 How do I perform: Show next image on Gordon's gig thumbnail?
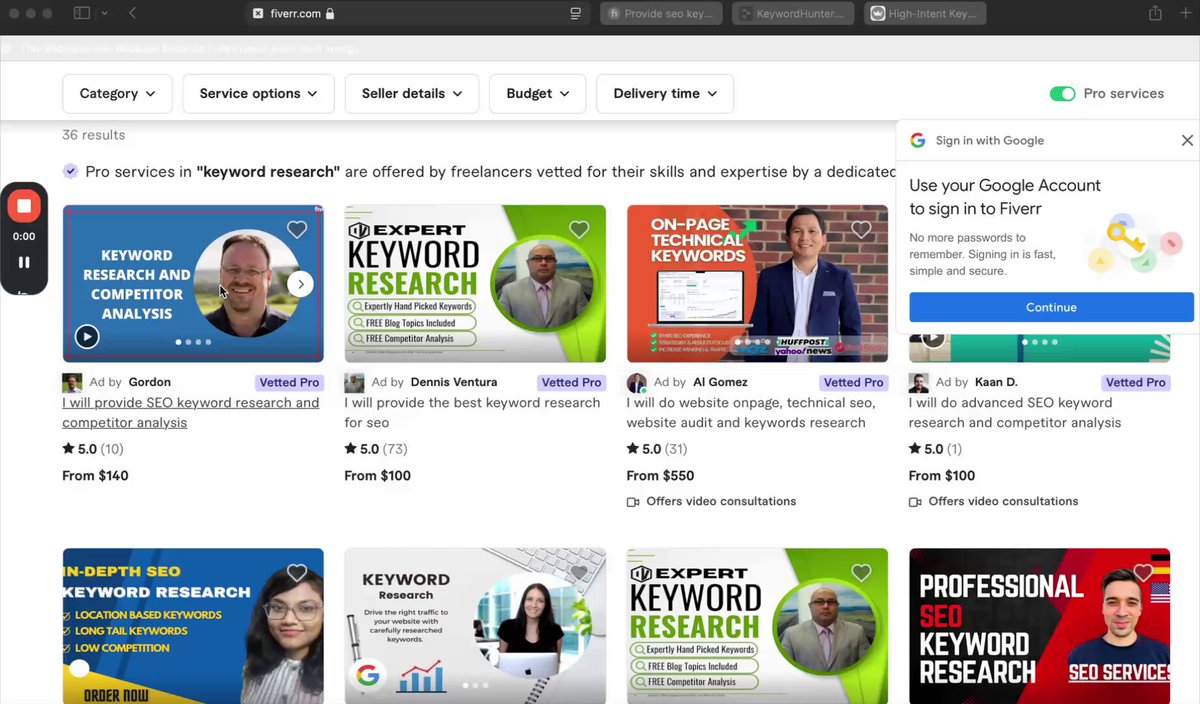coord(300,284)
